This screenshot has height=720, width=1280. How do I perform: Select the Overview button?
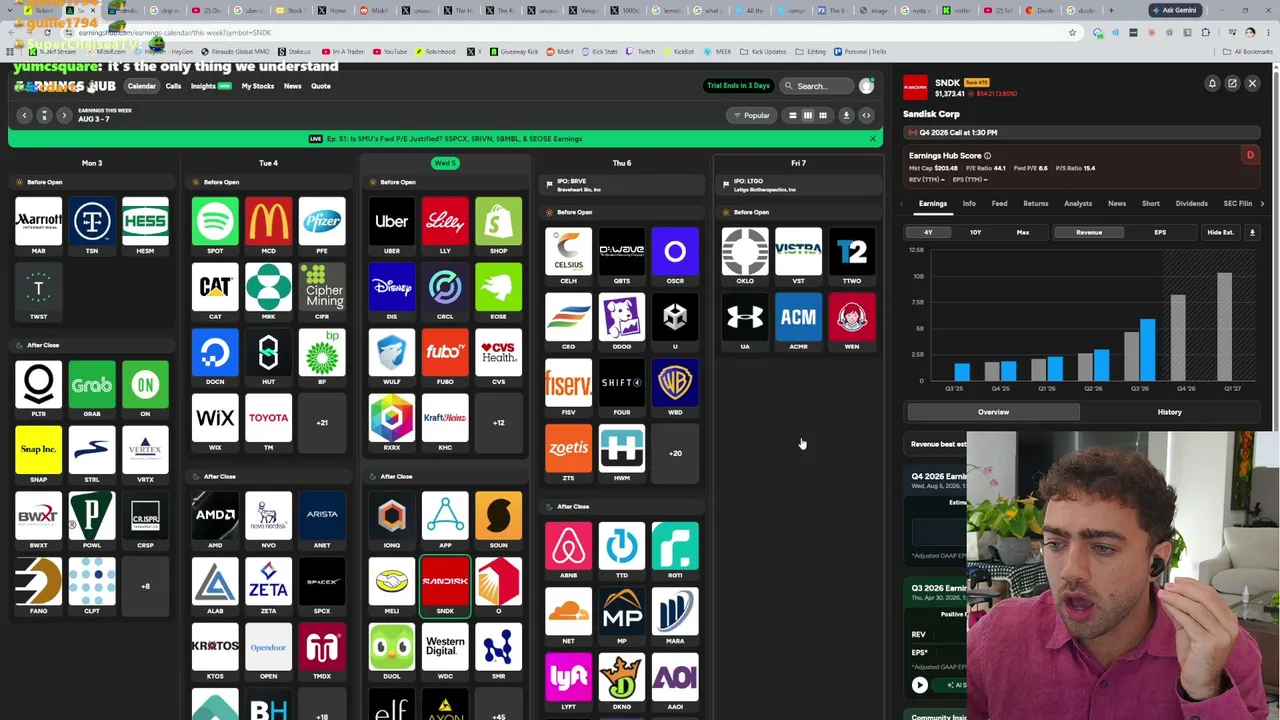click(x=994, y=412)
